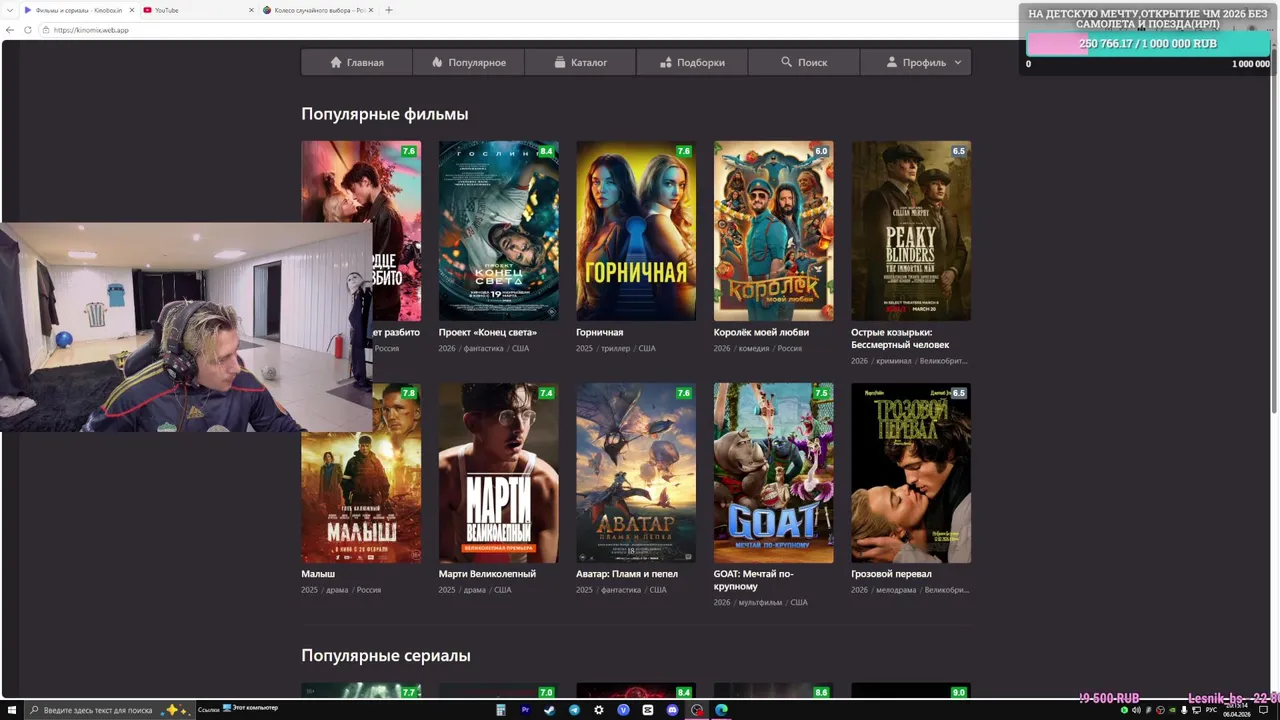
Task: Open the GOAT movie poster
Action: 773,473
